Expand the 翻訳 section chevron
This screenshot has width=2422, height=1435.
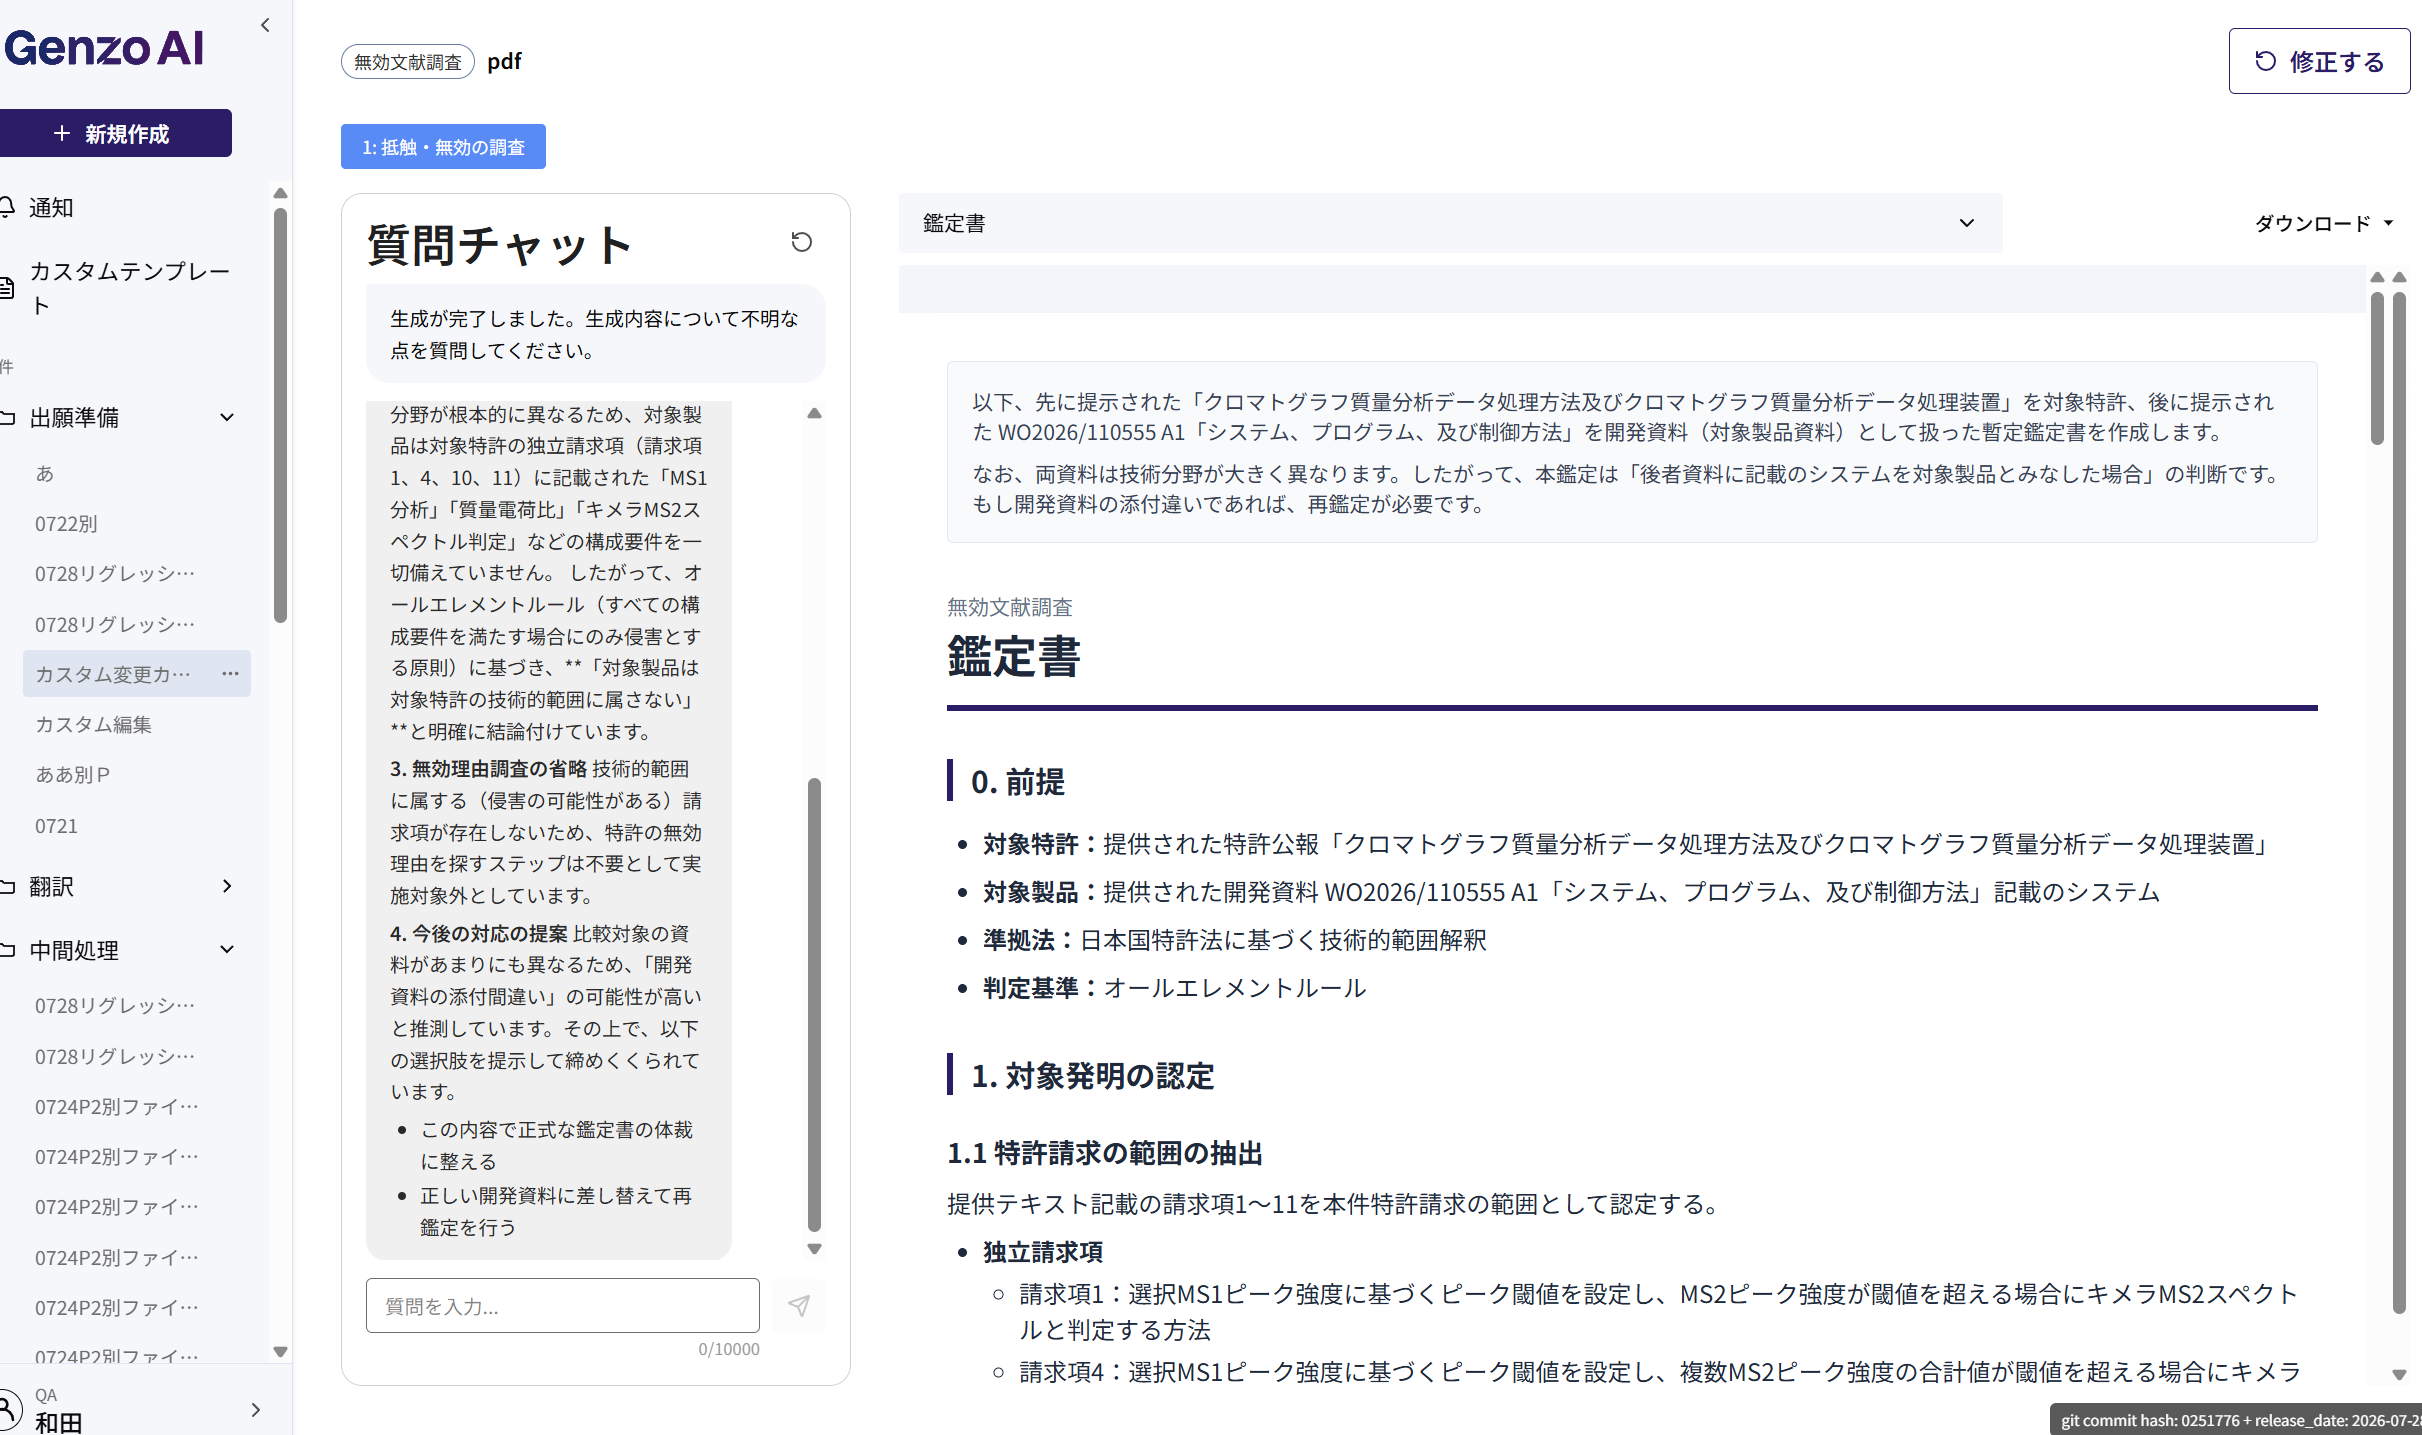point(227,886)
